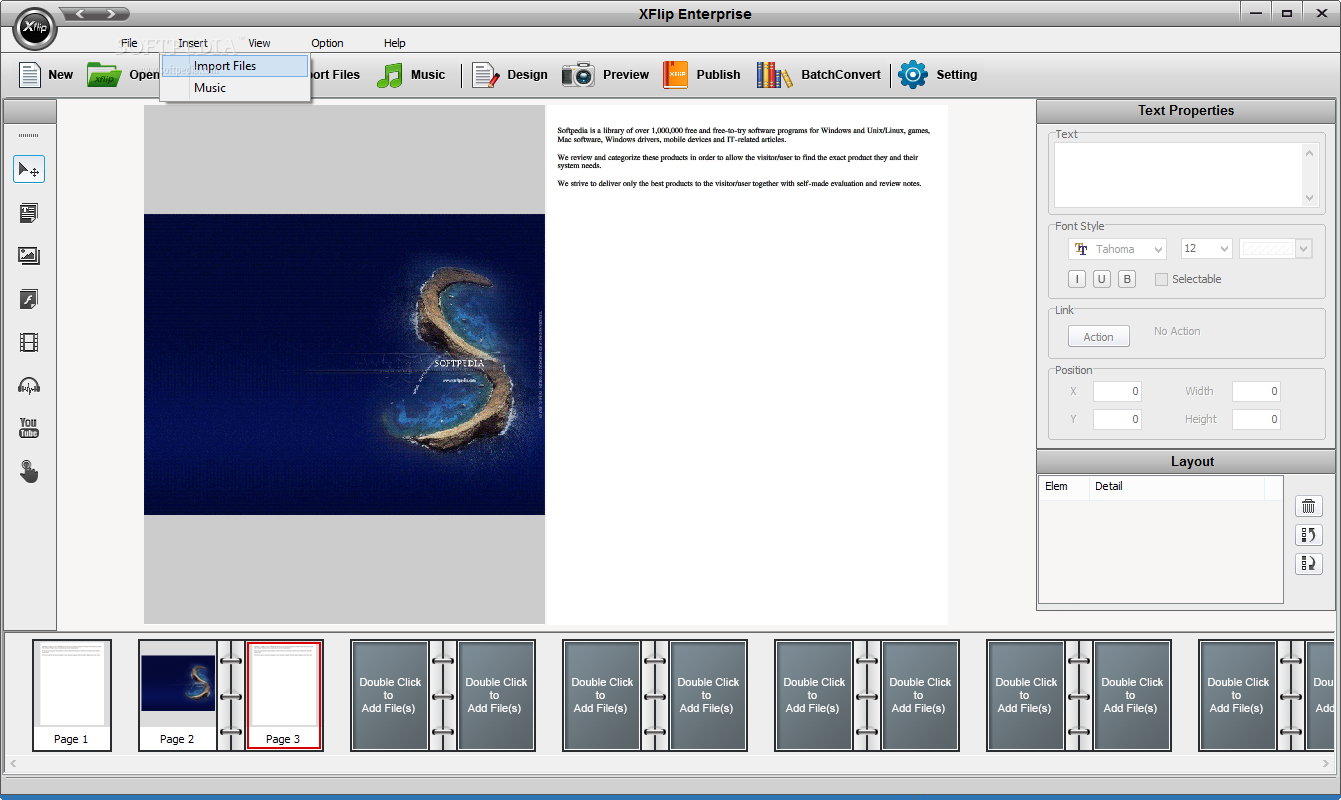Toggle bold with the B button
The width and height of the screenshot is (1341, 800).
click(1127, 279)
